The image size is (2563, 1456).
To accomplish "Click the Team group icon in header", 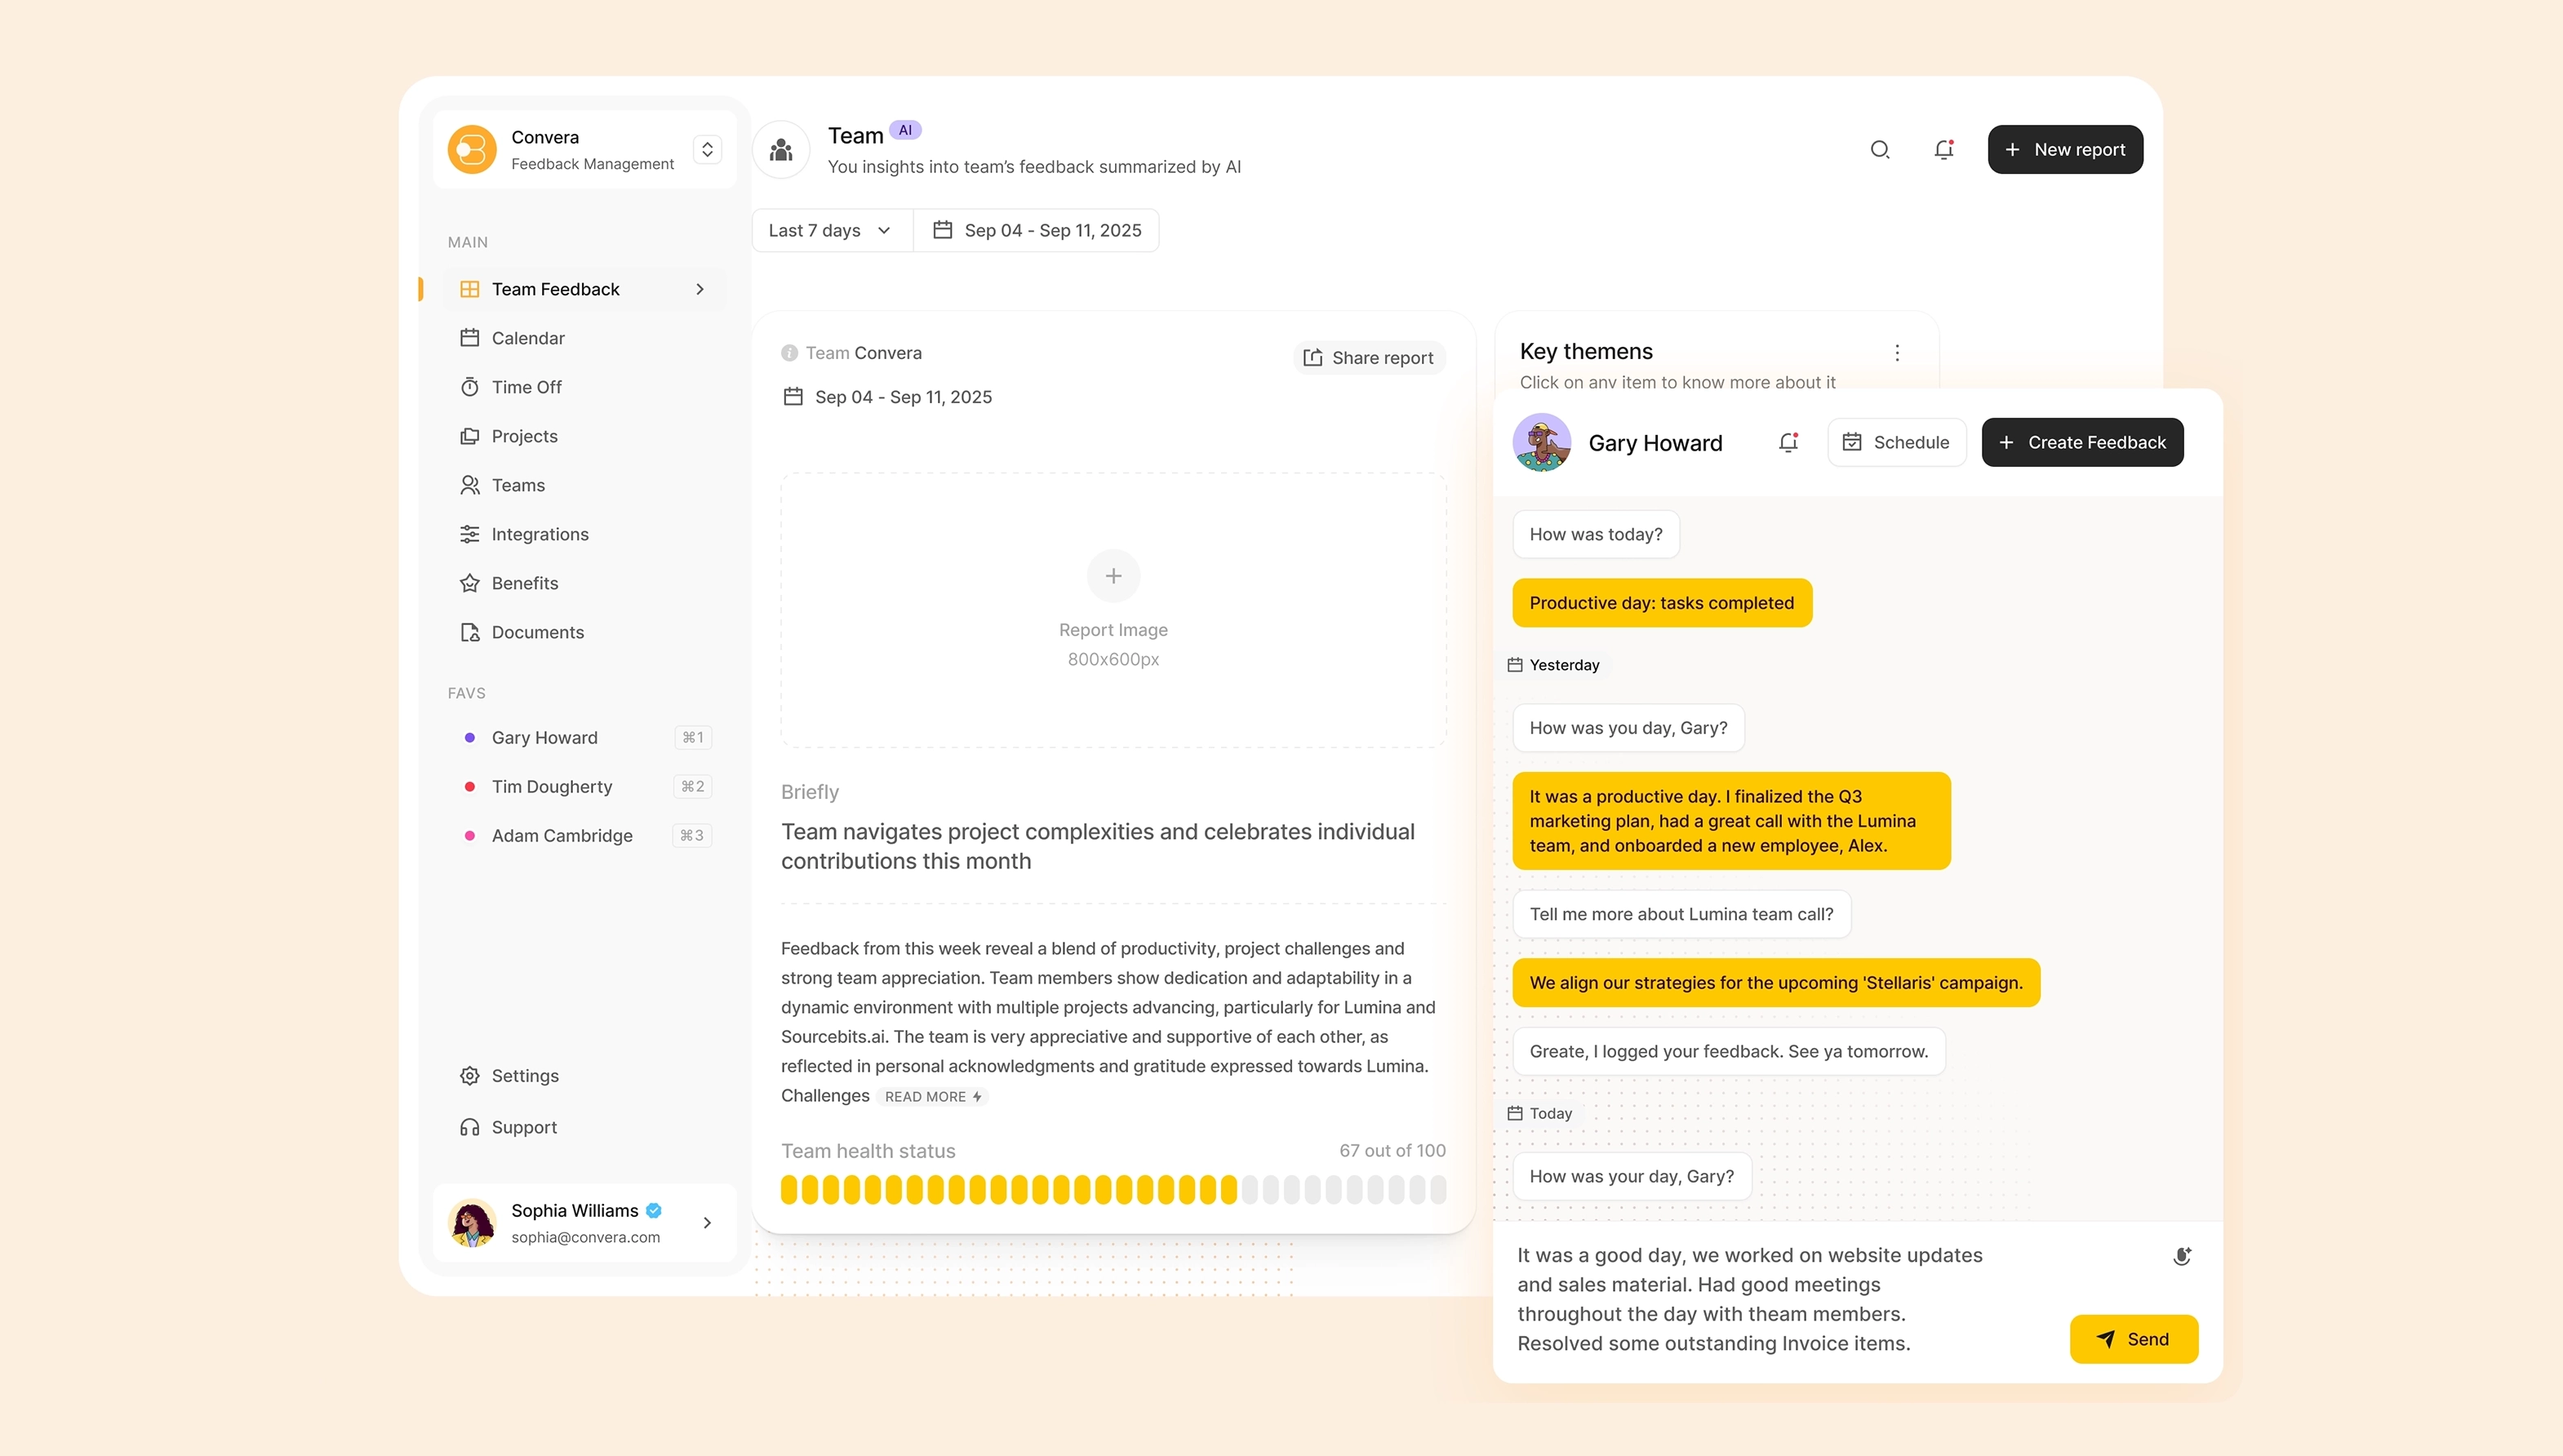I will click(x=781, y=150).
